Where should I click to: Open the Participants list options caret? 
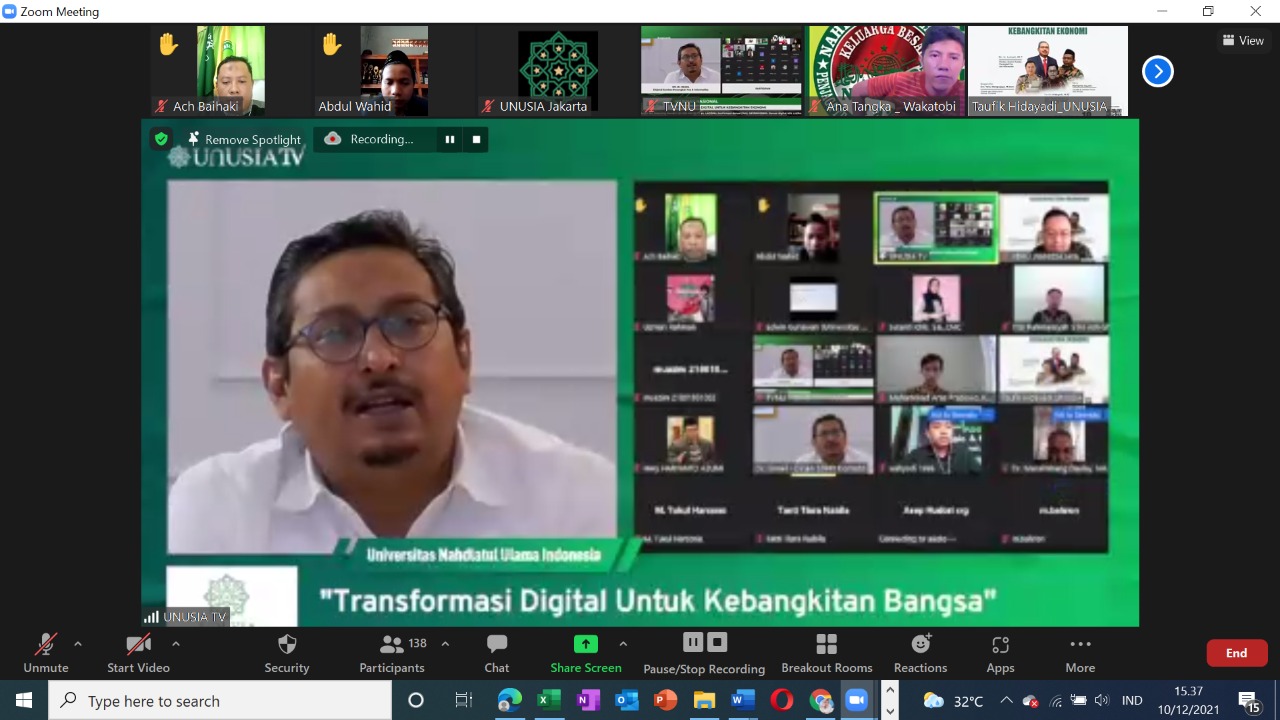tap(445, 644)
